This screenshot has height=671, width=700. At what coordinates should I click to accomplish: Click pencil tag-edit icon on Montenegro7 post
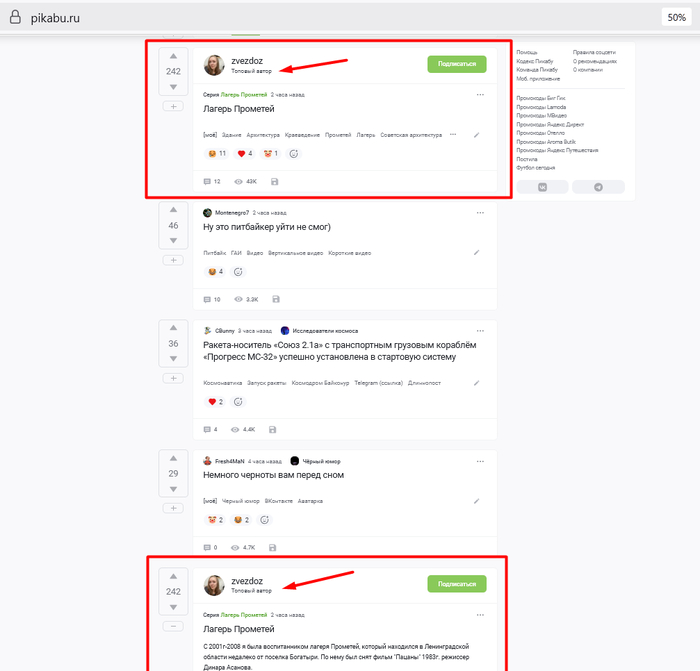(476, 253)
